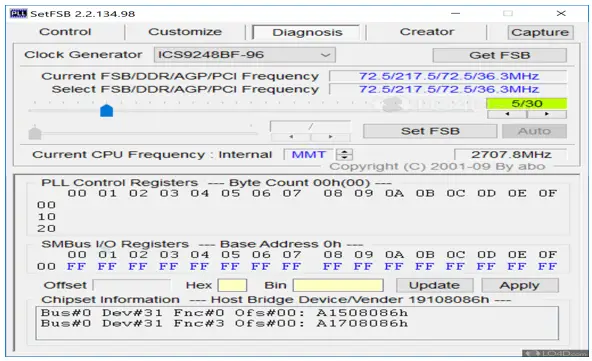Image resolution: width=592 pixels, height=361 pixels.
Task: Click FF value under SMBus column 08
Action: coord(332,267)
